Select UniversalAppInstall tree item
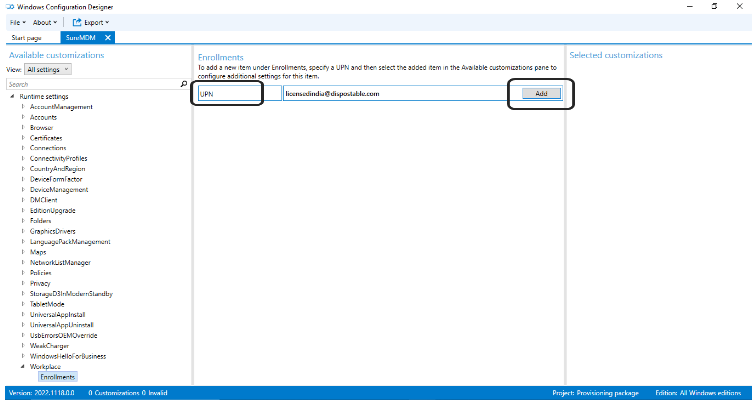 click(x=58, y=315)
